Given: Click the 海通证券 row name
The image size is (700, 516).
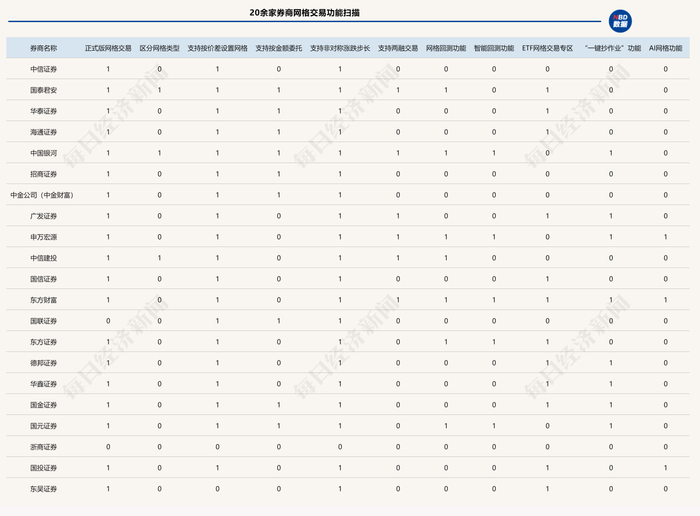Looking at the screenshot, I should click(x=43, y=132).
